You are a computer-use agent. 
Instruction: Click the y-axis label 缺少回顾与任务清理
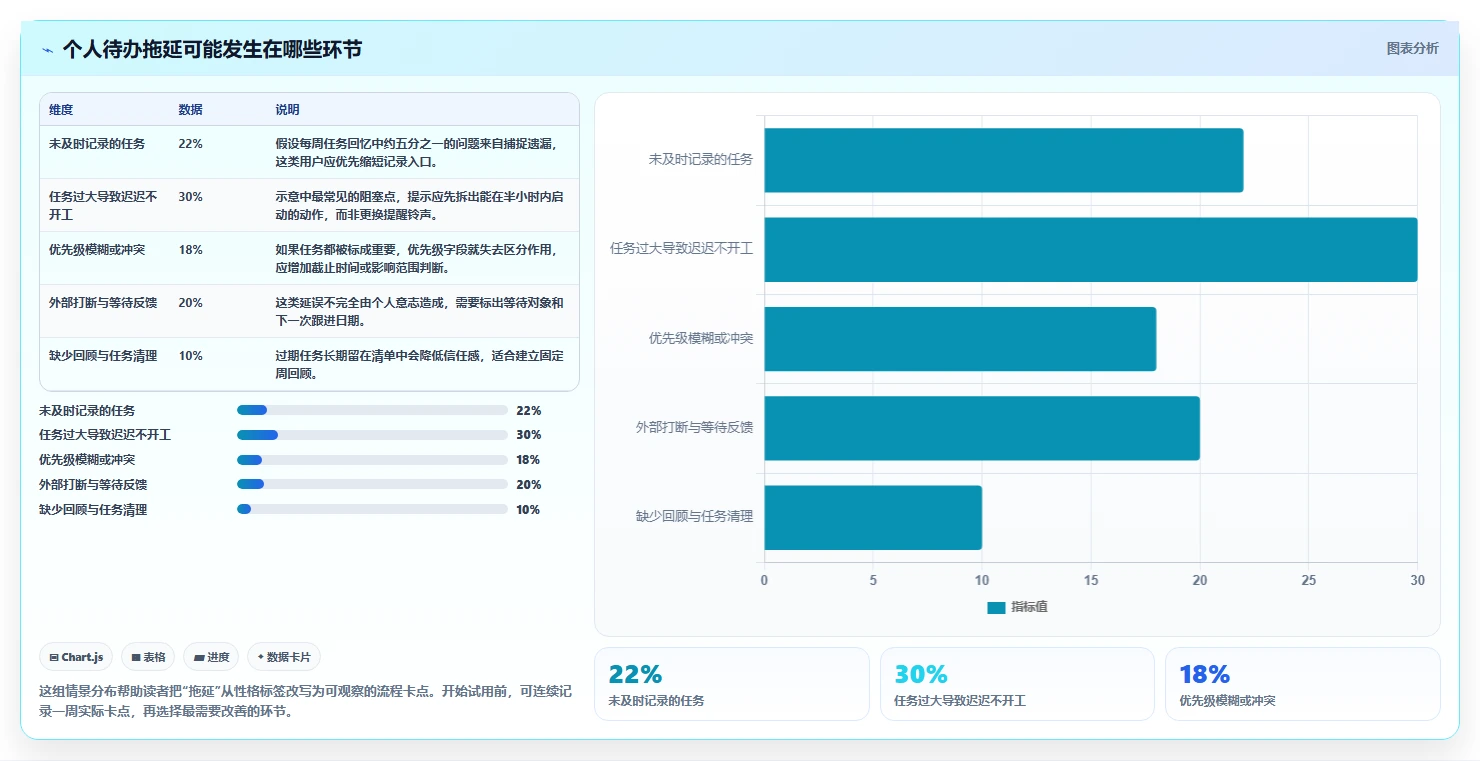(694, 517)
